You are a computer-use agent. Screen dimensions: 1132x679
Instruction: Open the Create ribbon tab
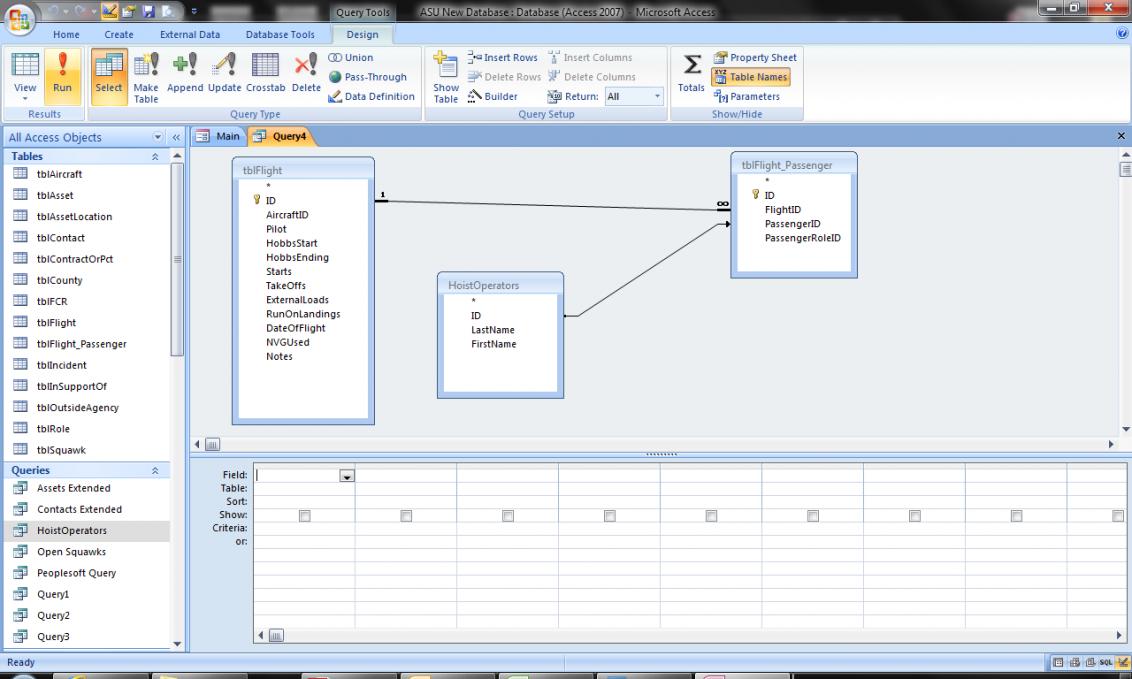click(119, 35)
